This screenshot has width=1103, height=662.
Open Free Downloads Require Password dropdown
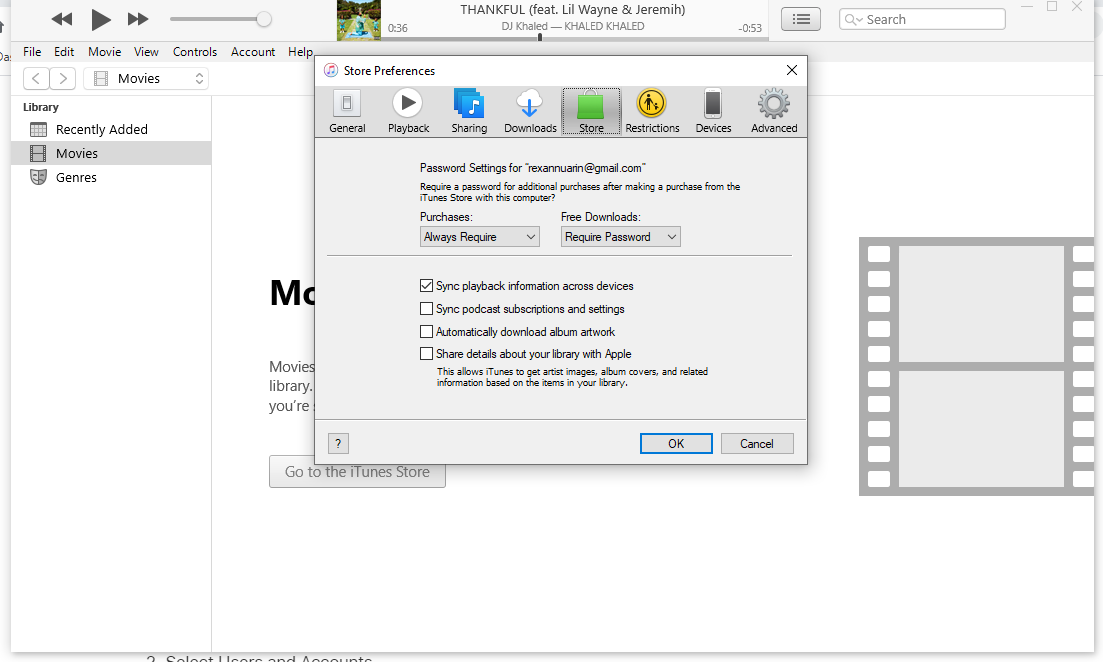(x=620, y=237)
